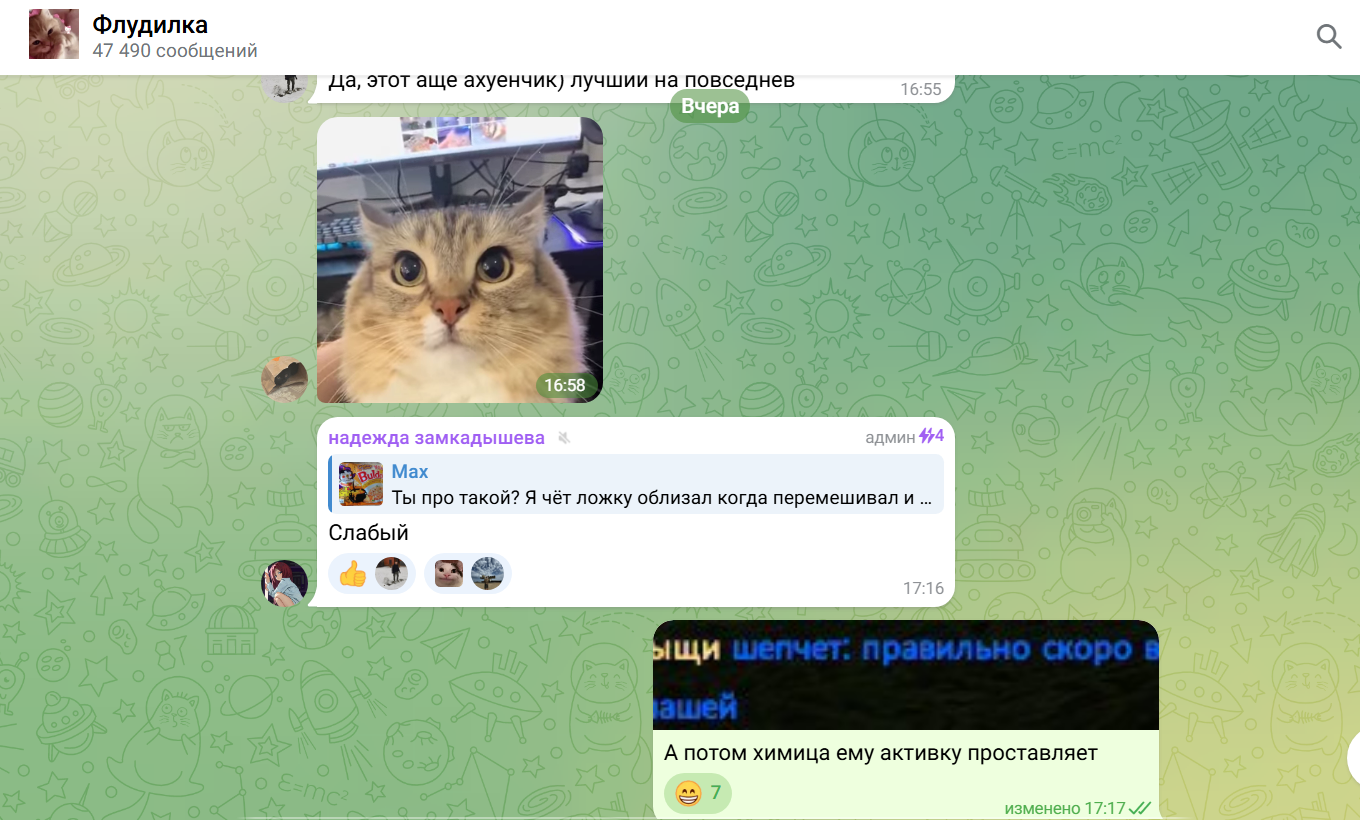The image size is (1360, 820).
Task: Click the 47 490 сообщений subtitle
Action: coord(175,51)
